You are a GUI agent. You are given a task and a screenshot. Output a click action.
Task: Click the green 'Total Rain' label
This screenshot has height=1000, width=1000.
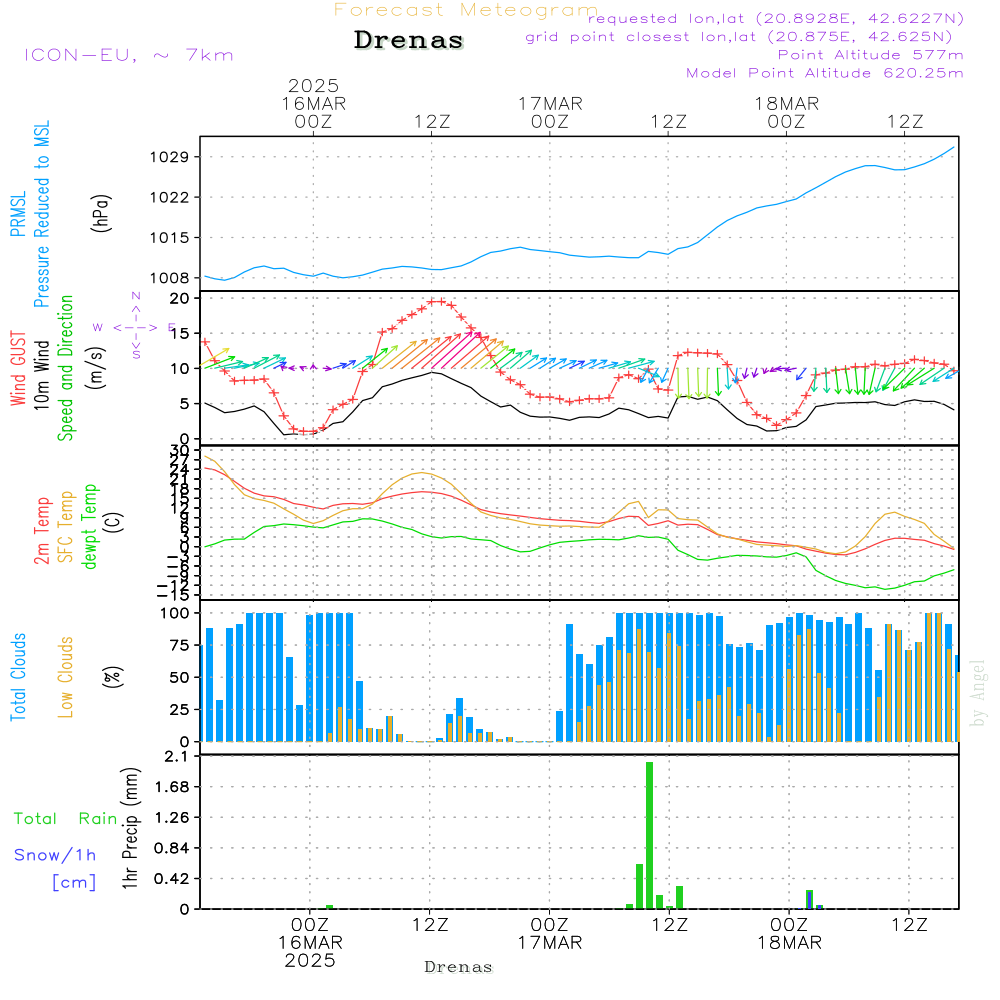point(66,819)
